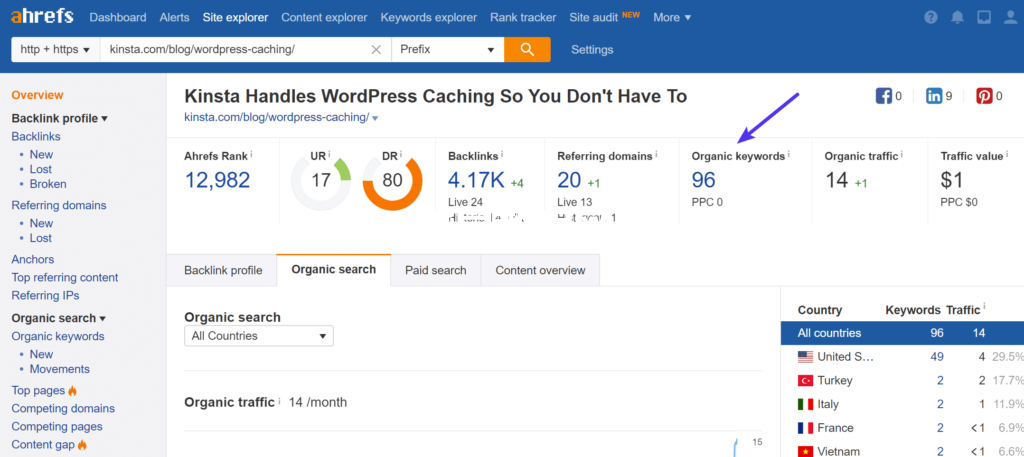
Task: Open the user account profile icon
Action: click(x=1010, y=18)
